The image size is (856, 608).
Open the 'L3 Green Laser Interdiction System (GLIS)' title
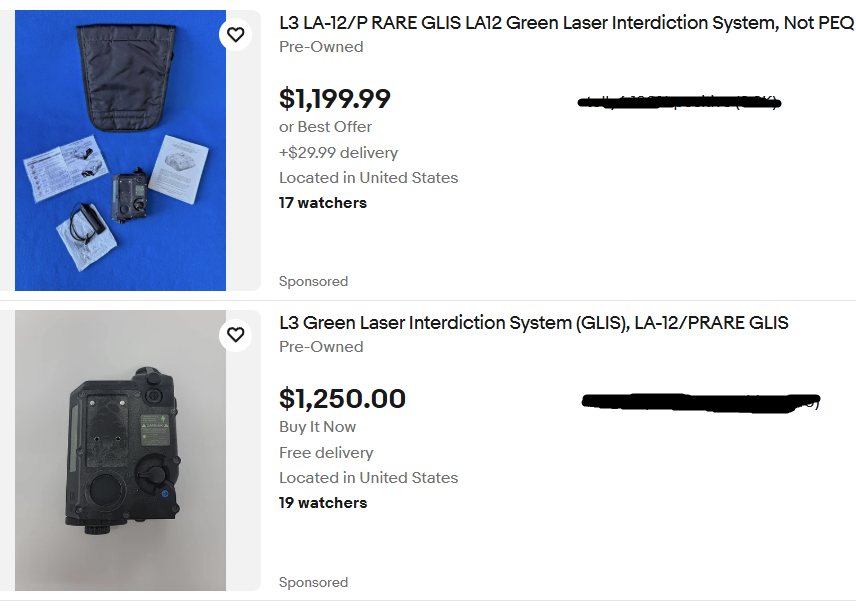tap(533, 323)
